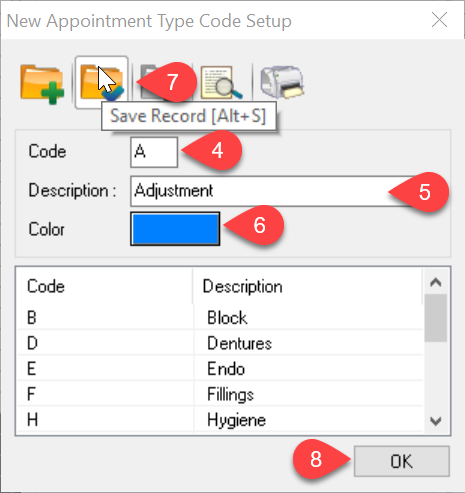The width and height of the screenshot is (465, 493).
Task: Click the Code input field
Action: 154,152
